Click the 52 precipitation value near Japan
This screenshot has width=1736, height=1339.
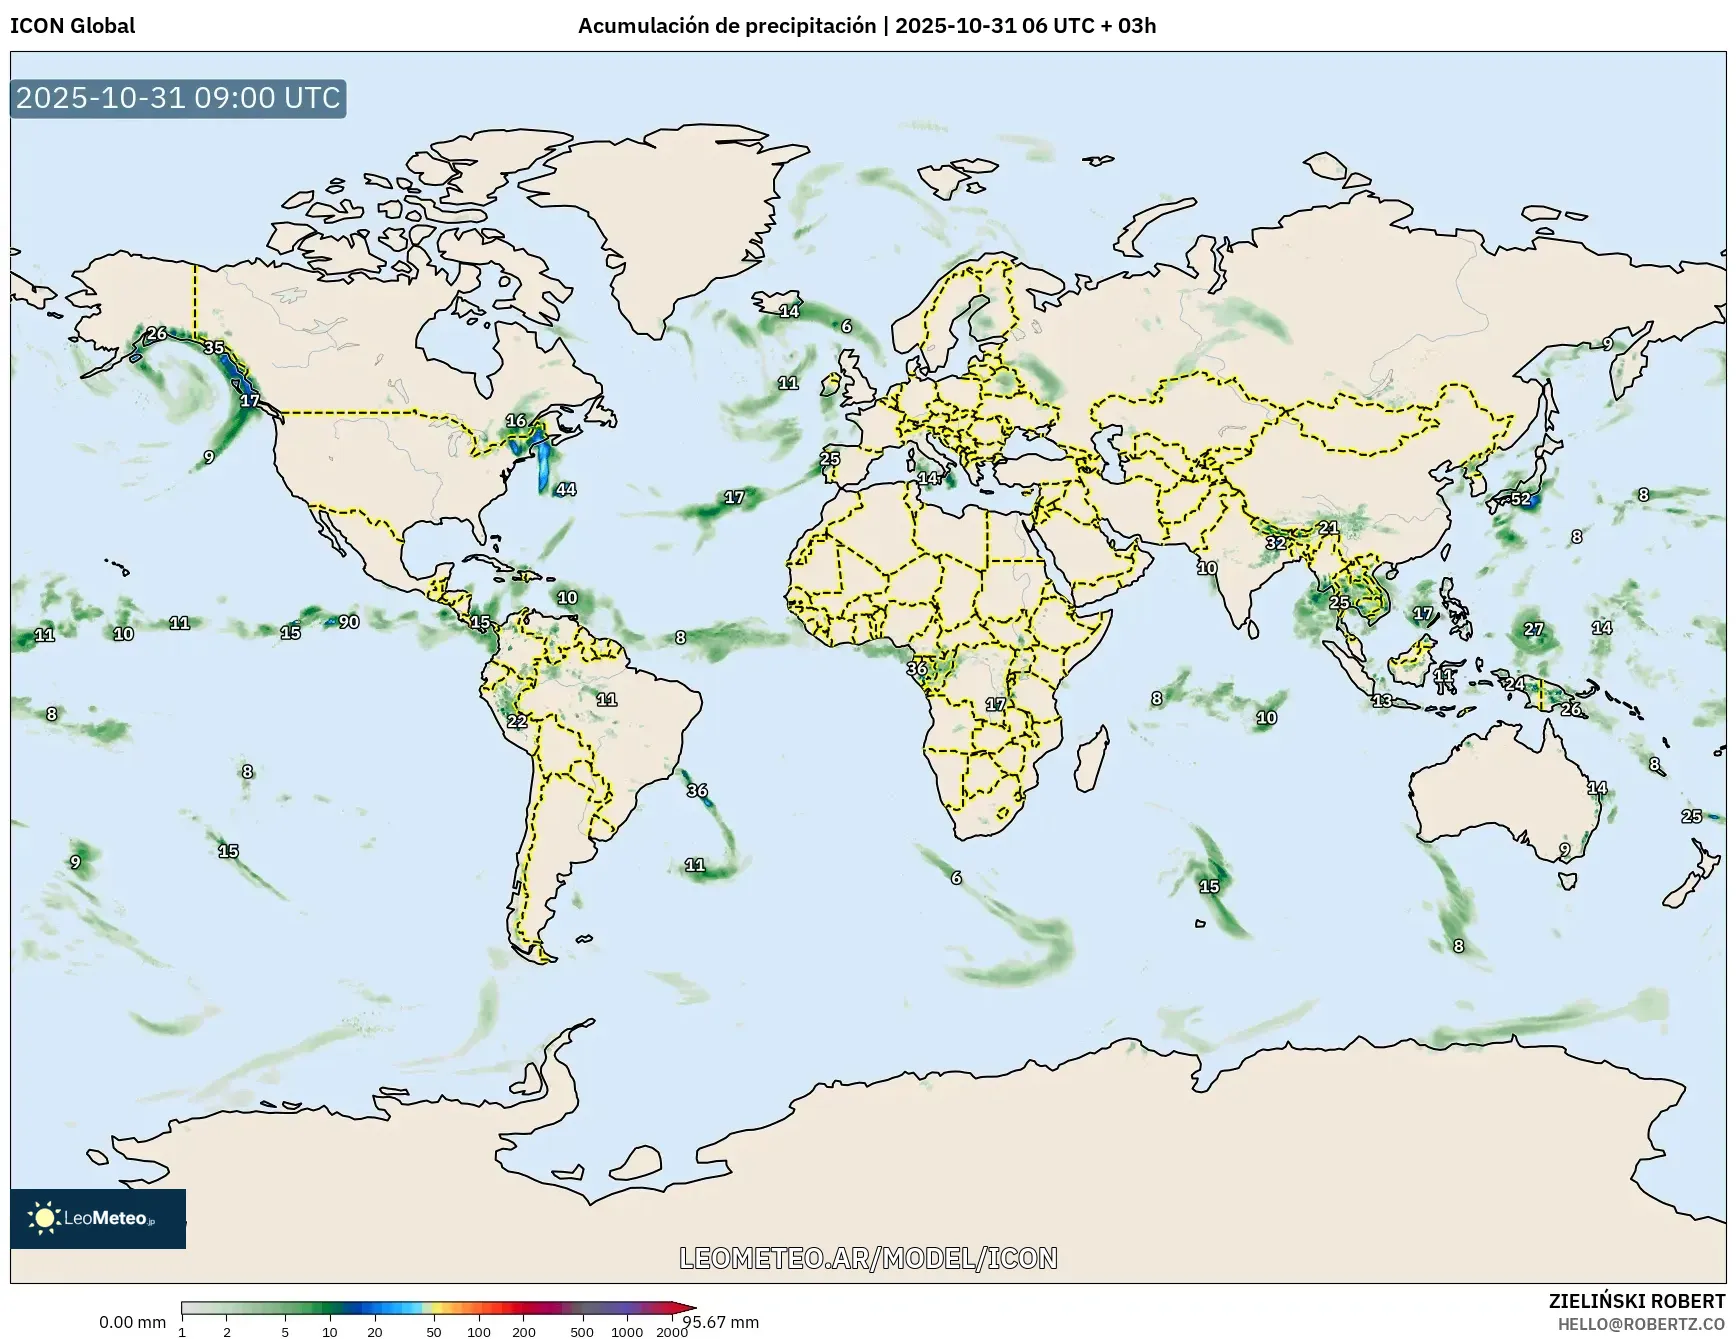click(1520, 499)
